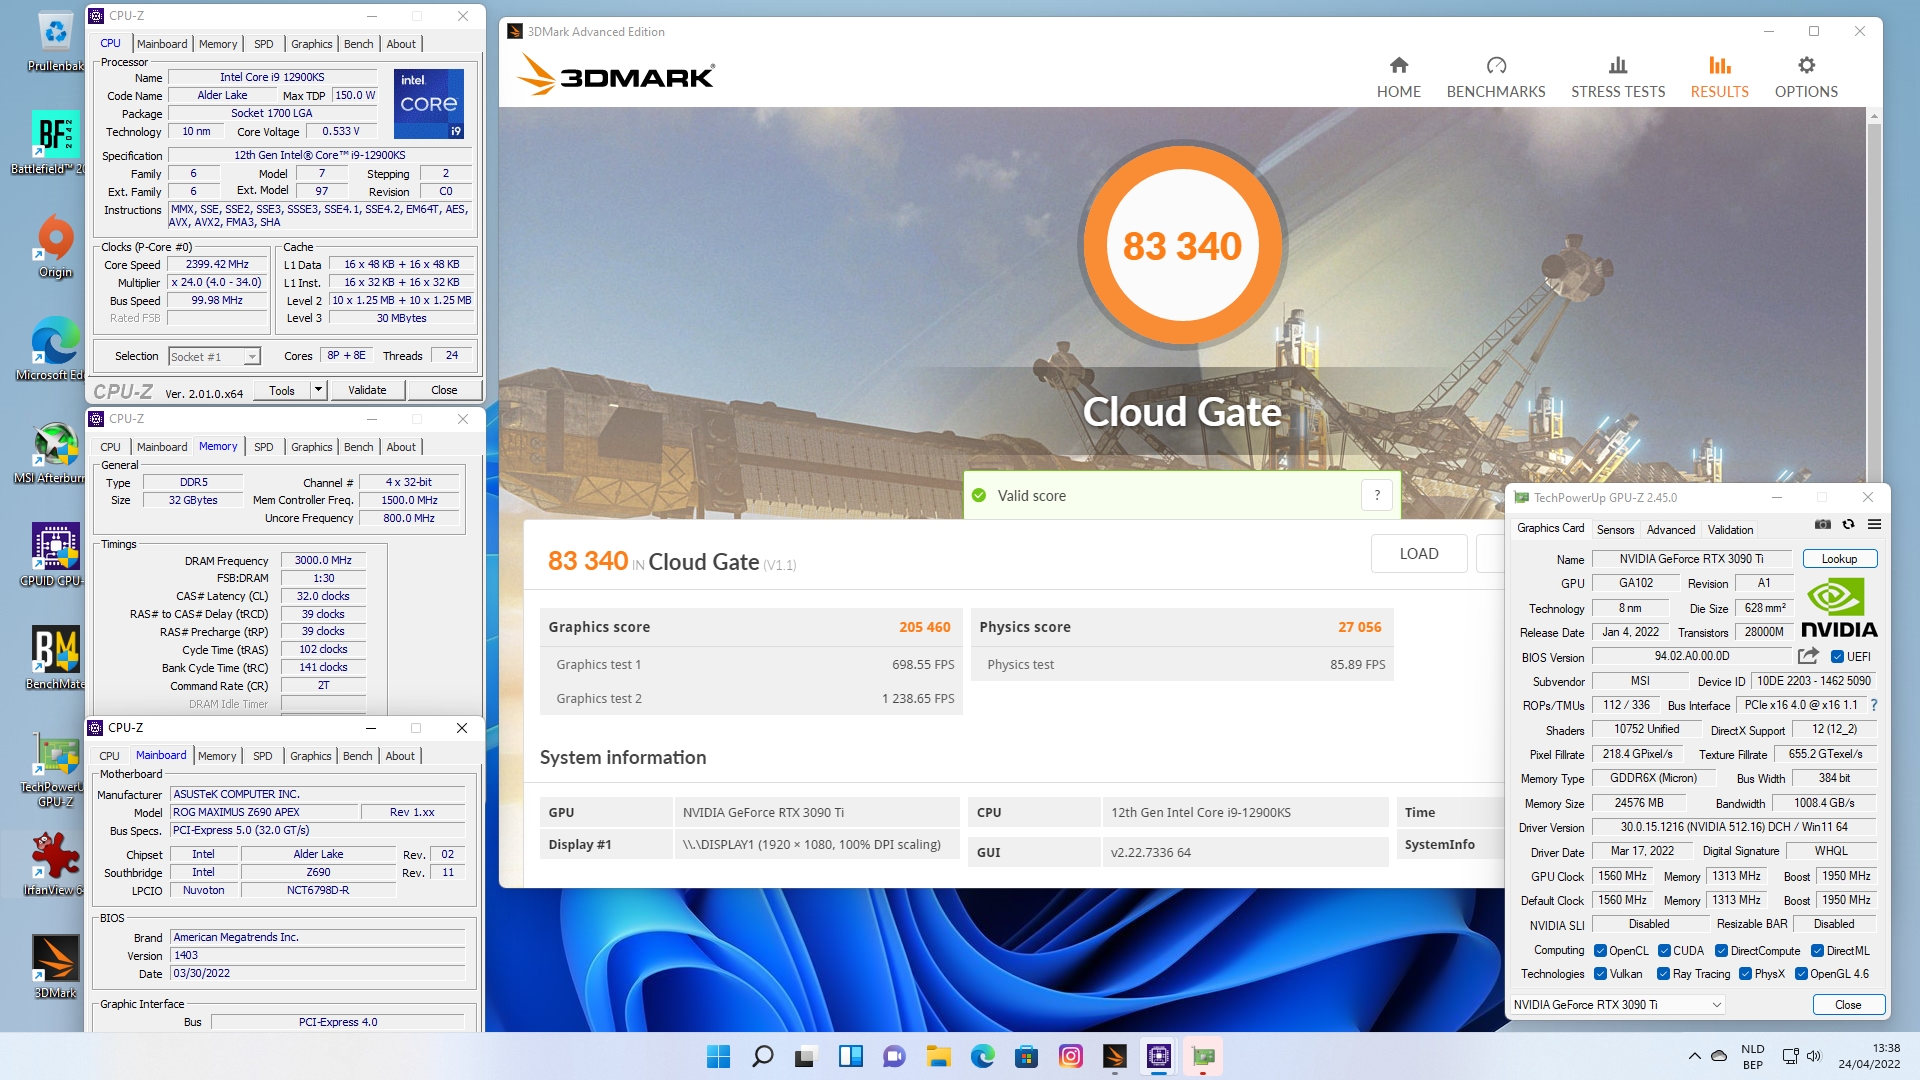Toggle the Ray Tracing checkbox
The image size is (1920, 1080).
1663,974
